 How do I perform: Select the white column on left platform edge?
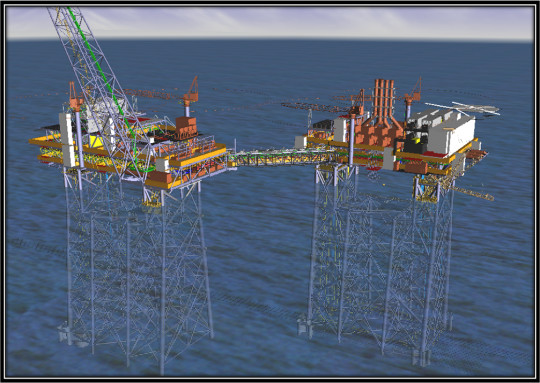(x=66, y=140)
